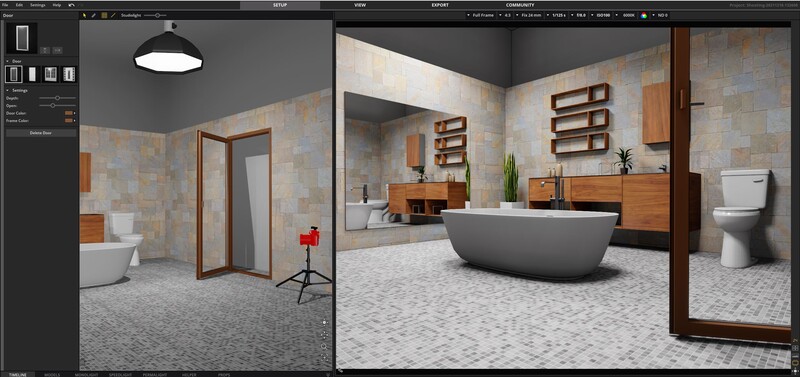Select the pointer selection tool
This screenshot has height=377, width=800.
85,15
